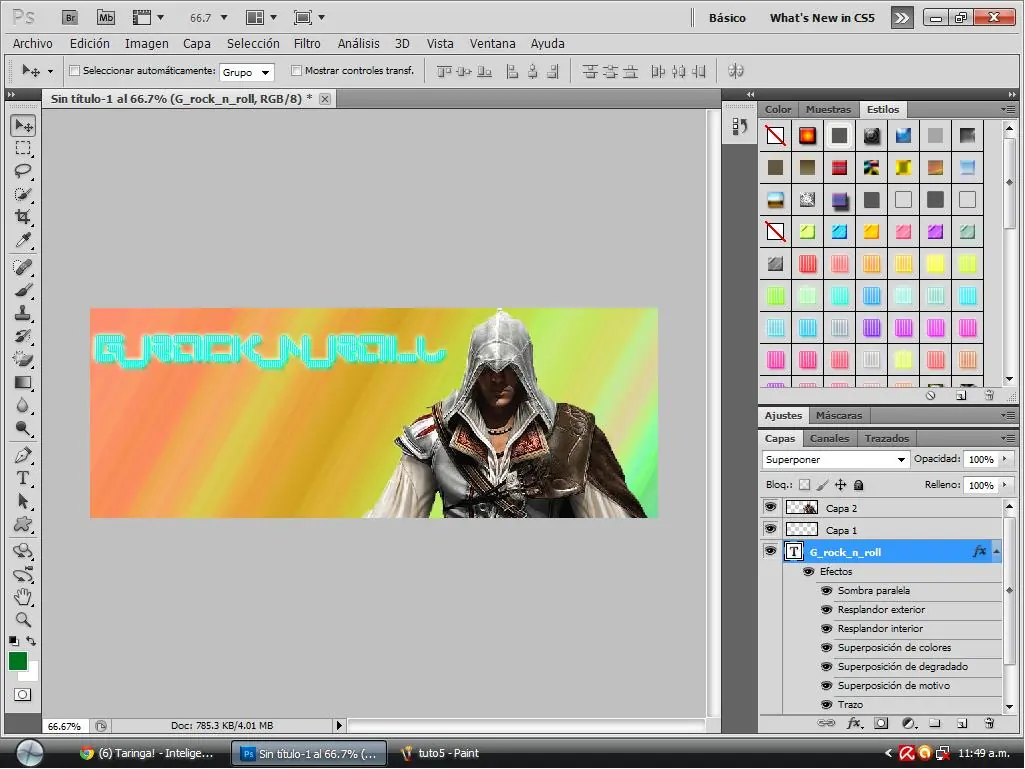Viewport: 1025px width, 769px height.
Task: Select the Gradient tool
Action: [24, 383]
